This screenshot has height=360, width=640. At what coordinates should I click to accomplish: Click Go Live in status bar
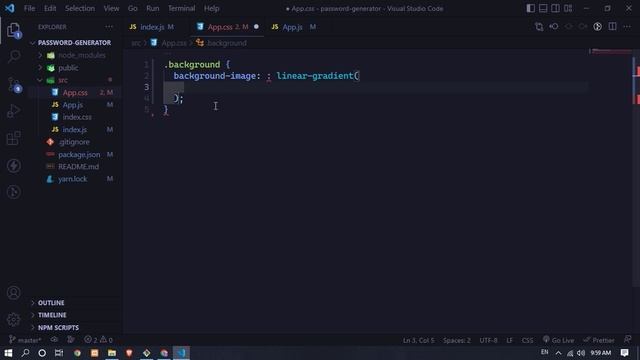558,340
